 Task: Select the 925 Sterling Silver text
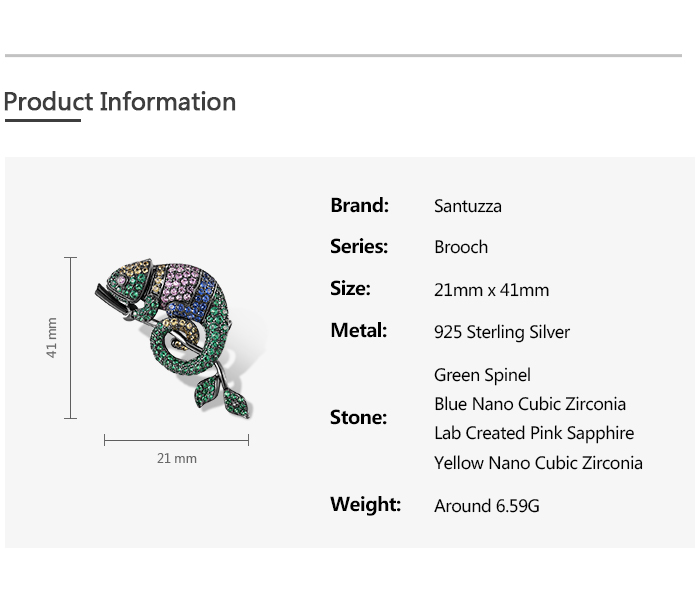tap(502, 332)
